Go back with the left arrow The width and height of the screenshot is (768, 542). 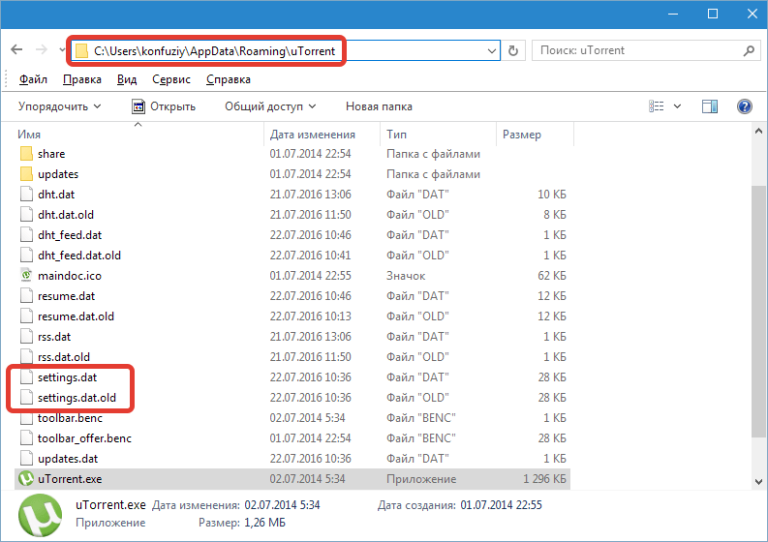(x=17, y=49)
